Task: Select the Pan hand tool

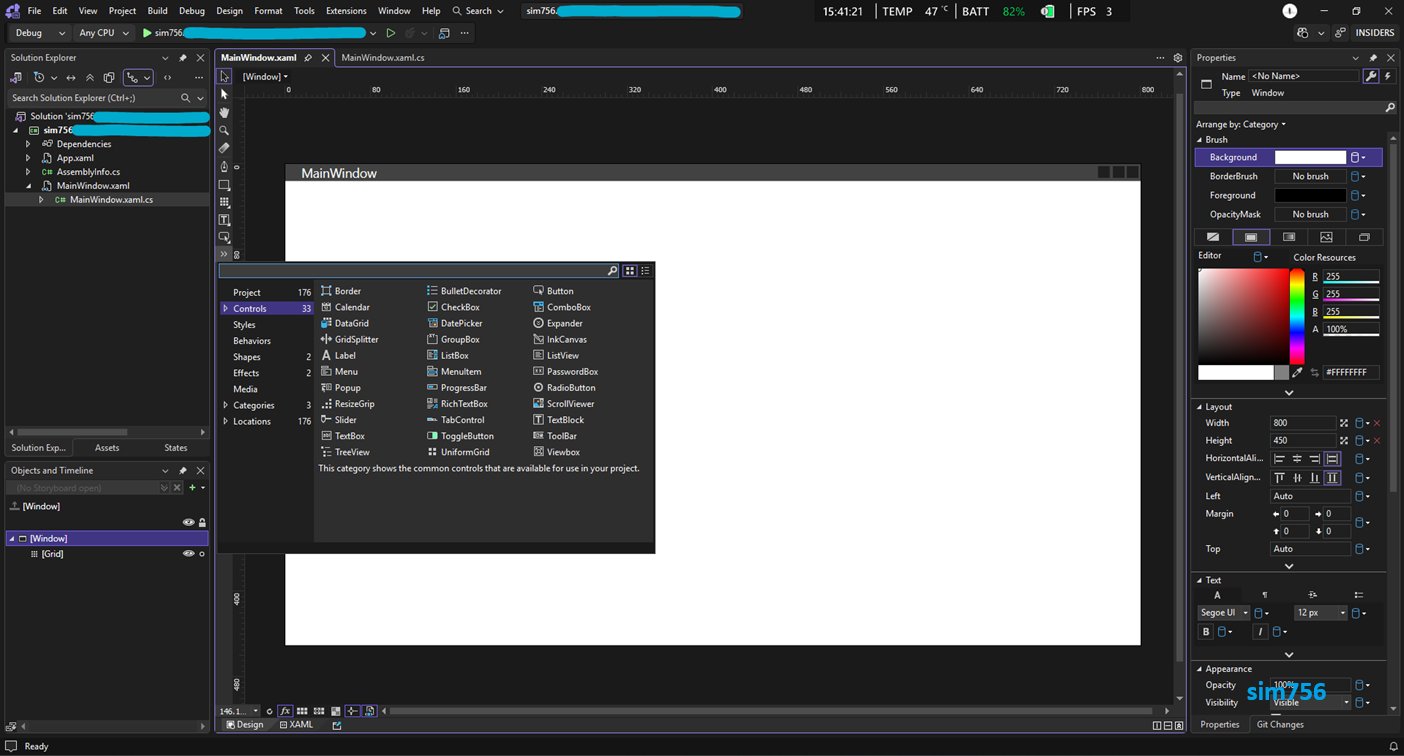Action: [224, 112]
